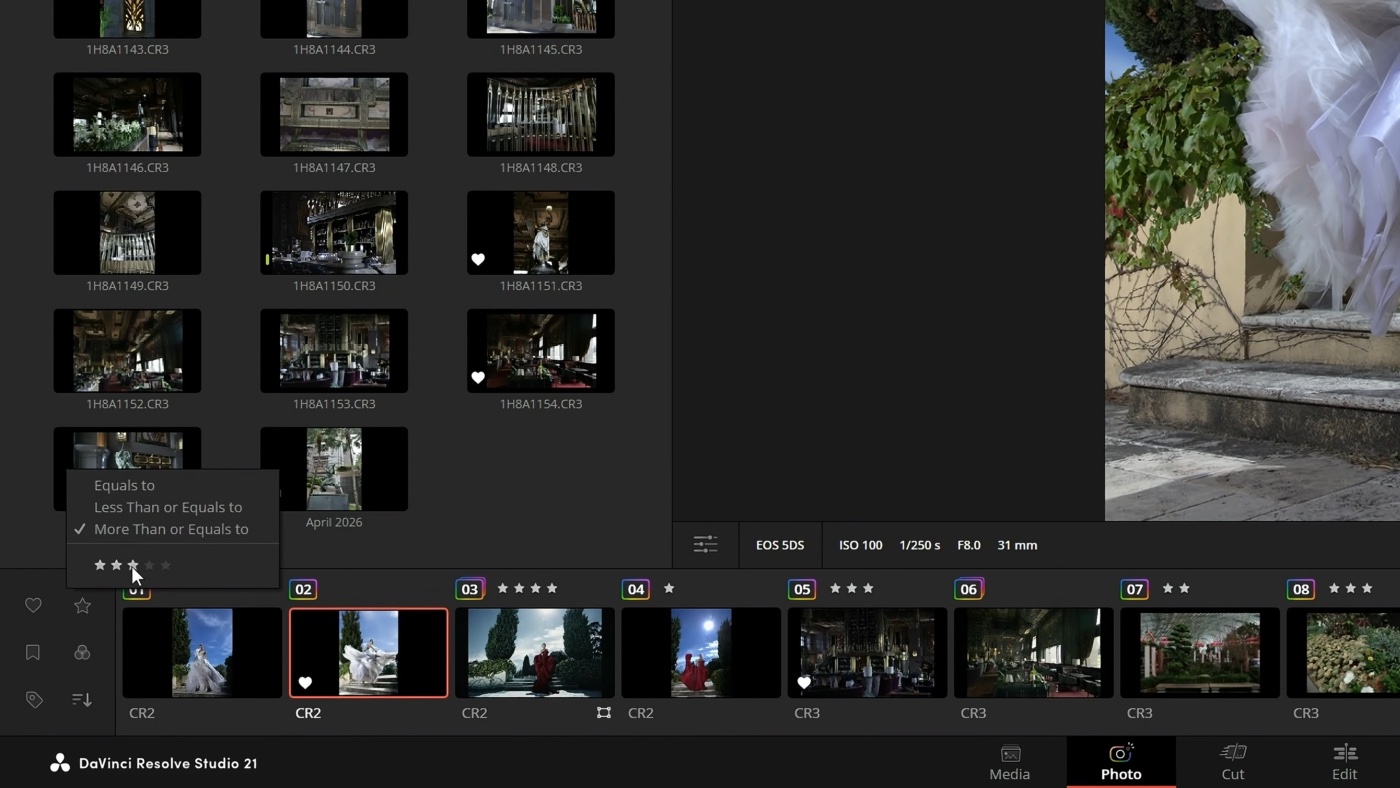Click the tag keyword filter icon
Image resolution: width=1400 pixels, height=788 pixels.
click(33, 700)
